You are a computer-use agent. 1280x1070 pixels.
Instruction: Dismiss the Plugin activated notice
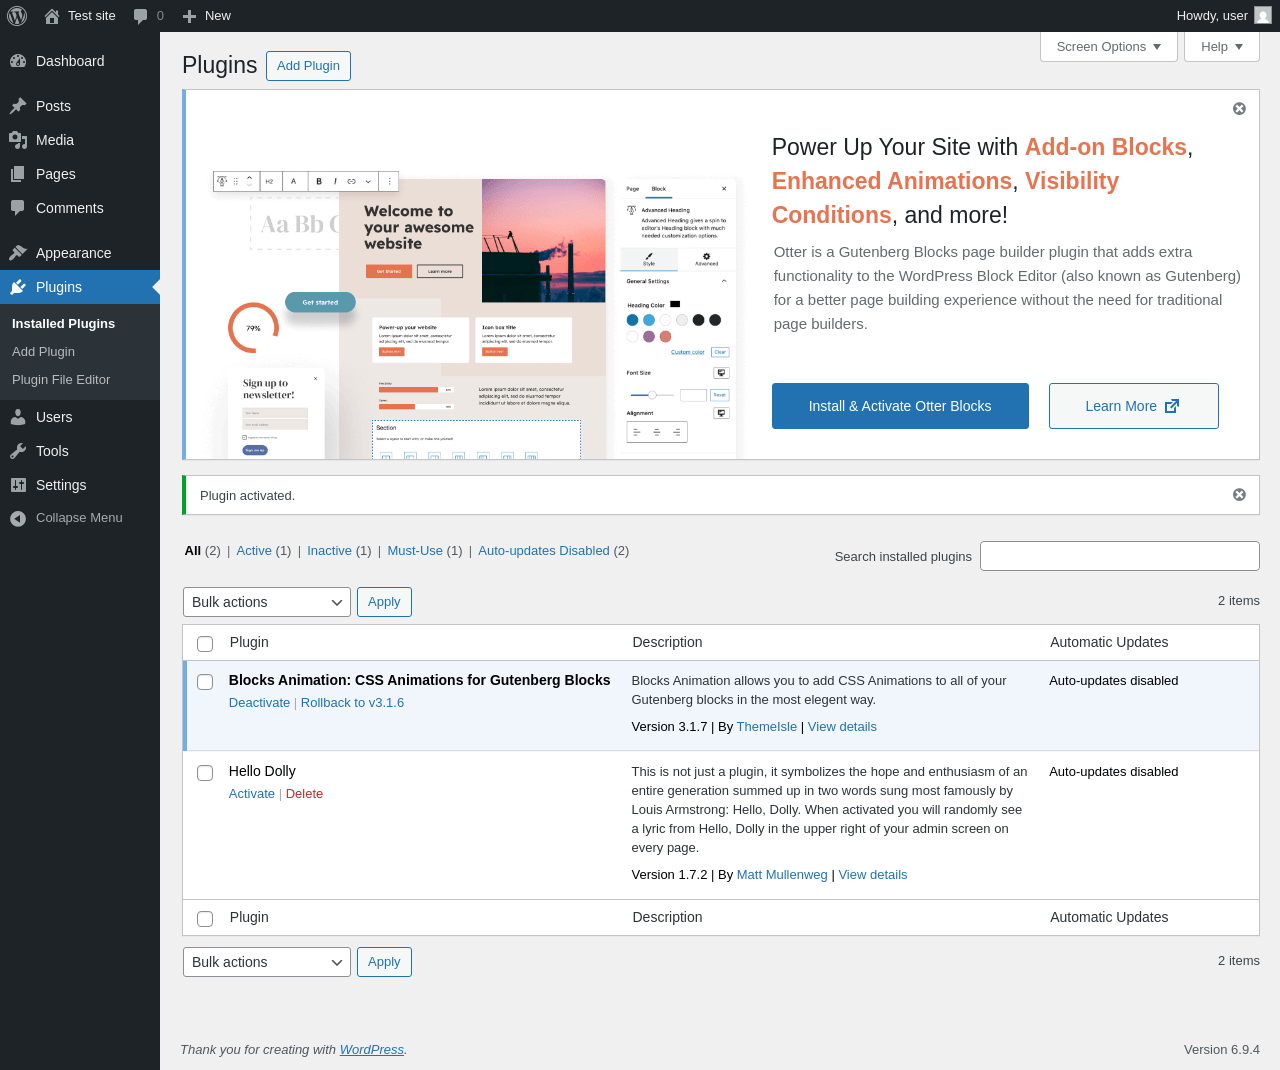(1239, 495)
